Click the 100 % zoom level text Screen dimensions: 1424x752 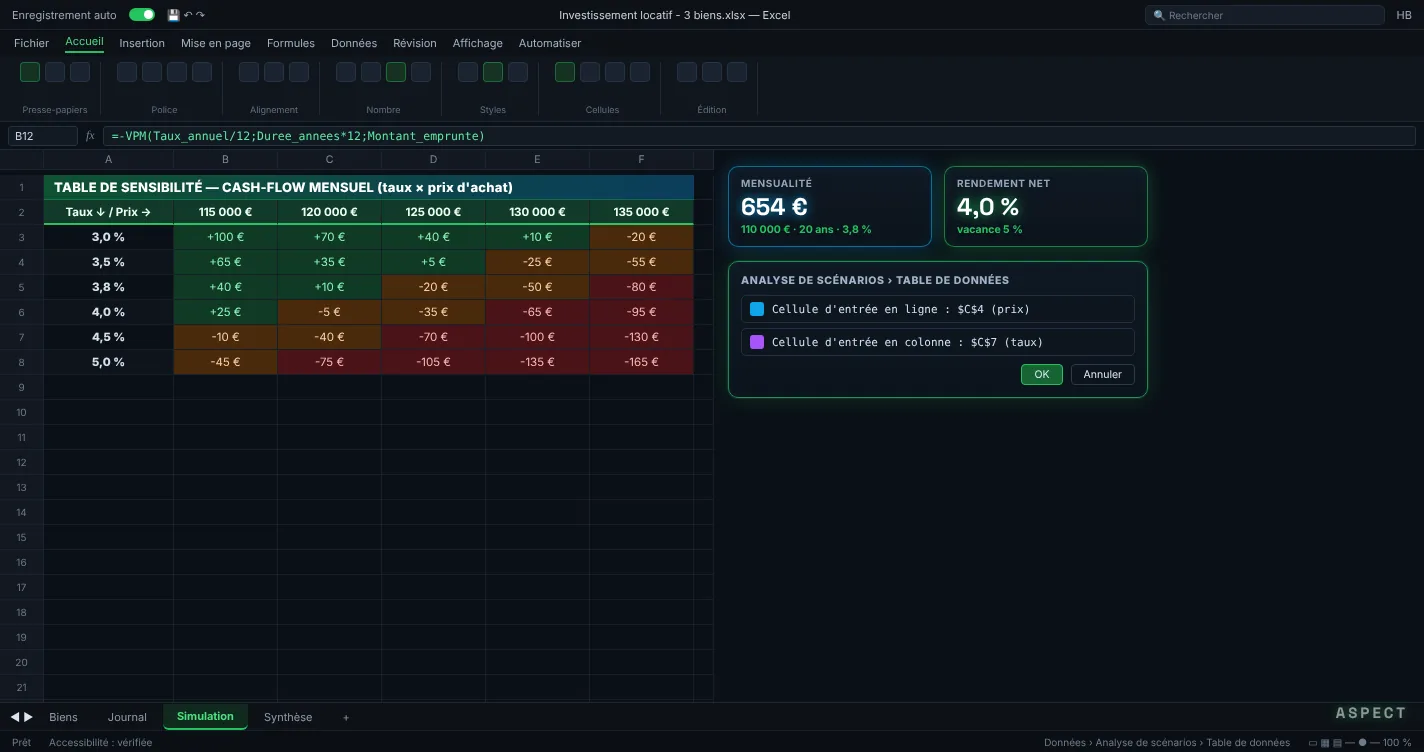pos(1397,743)
